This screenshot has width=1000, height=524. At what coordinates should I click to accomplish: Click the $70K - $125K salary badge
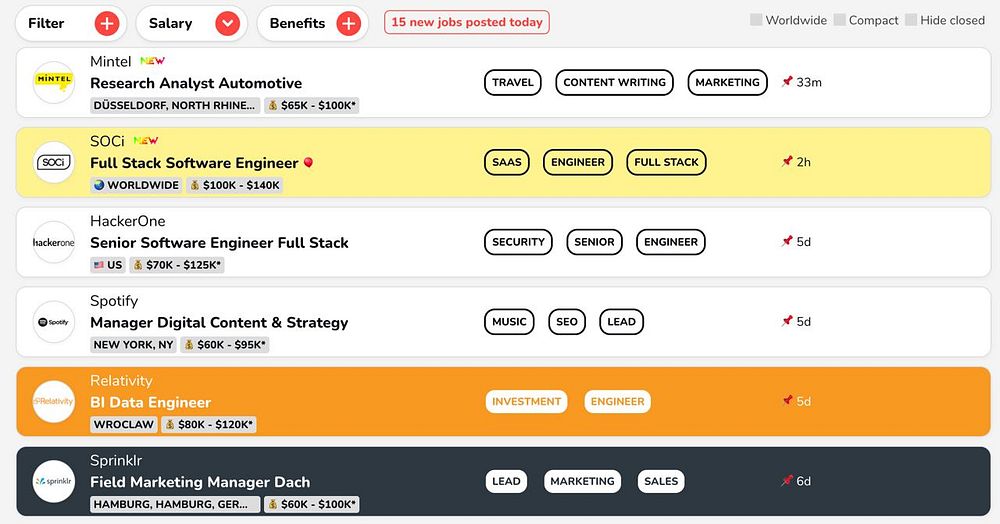177,265
